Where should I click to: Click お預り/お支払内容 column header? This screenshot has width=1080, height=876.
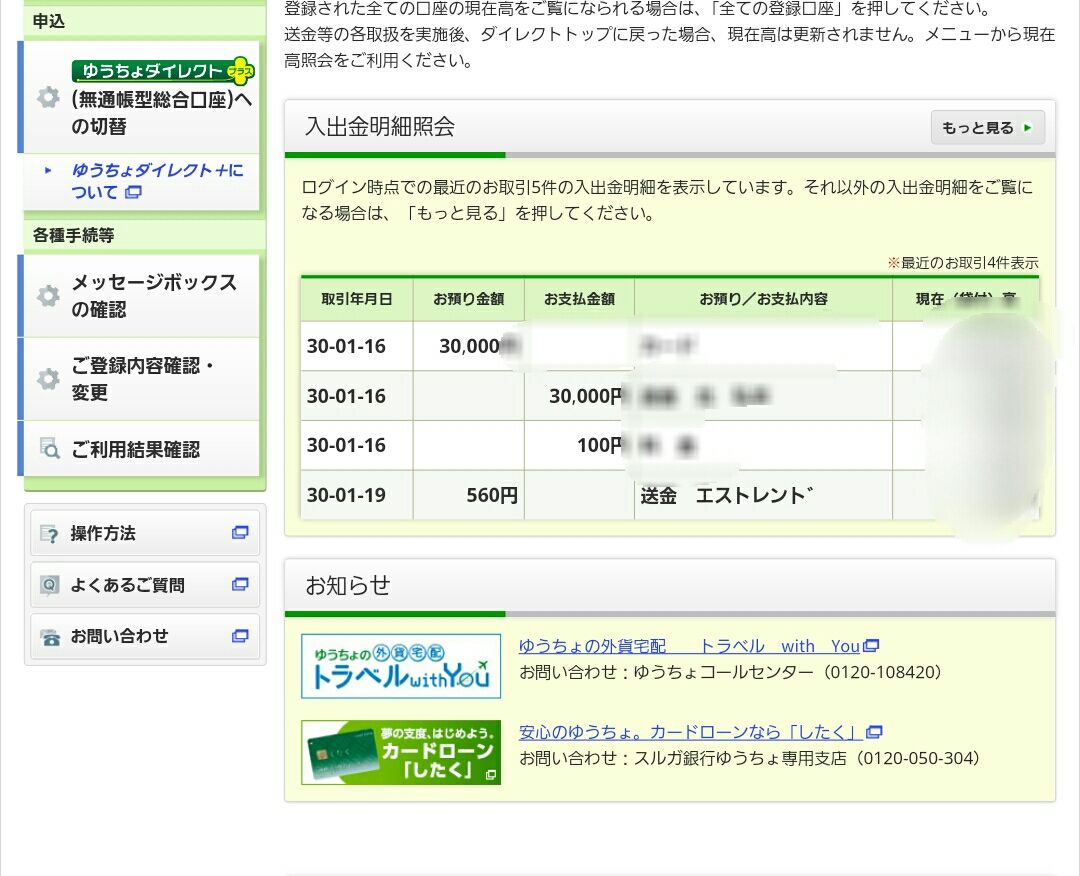coord(763,299)
